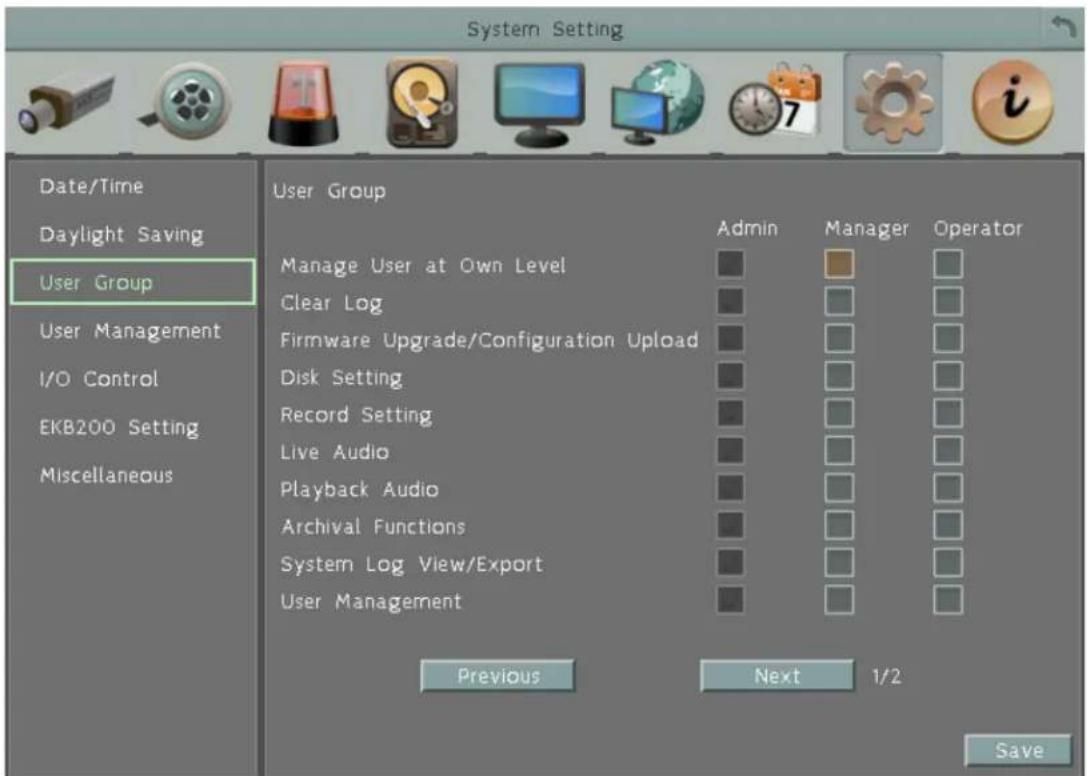
Task: Toggle Operator checkbox for Manage User at Own Level
Action: pos(948,264)
